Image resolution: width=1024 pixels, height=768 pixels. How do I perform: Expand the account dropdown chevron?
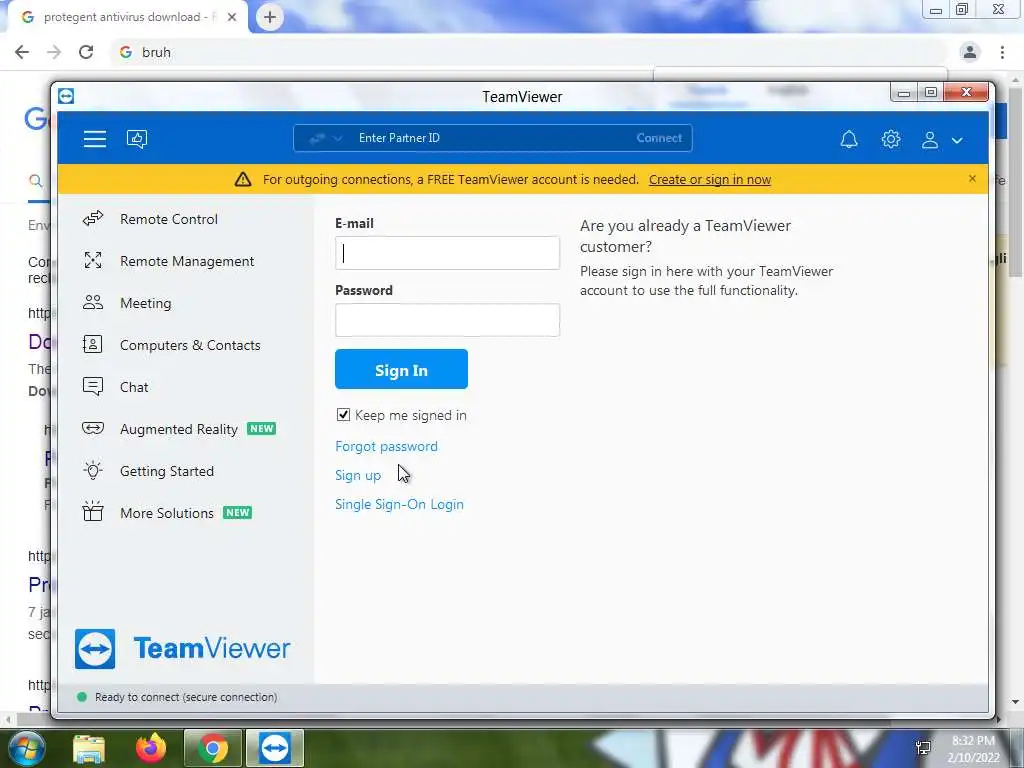[x=957, y=140]
